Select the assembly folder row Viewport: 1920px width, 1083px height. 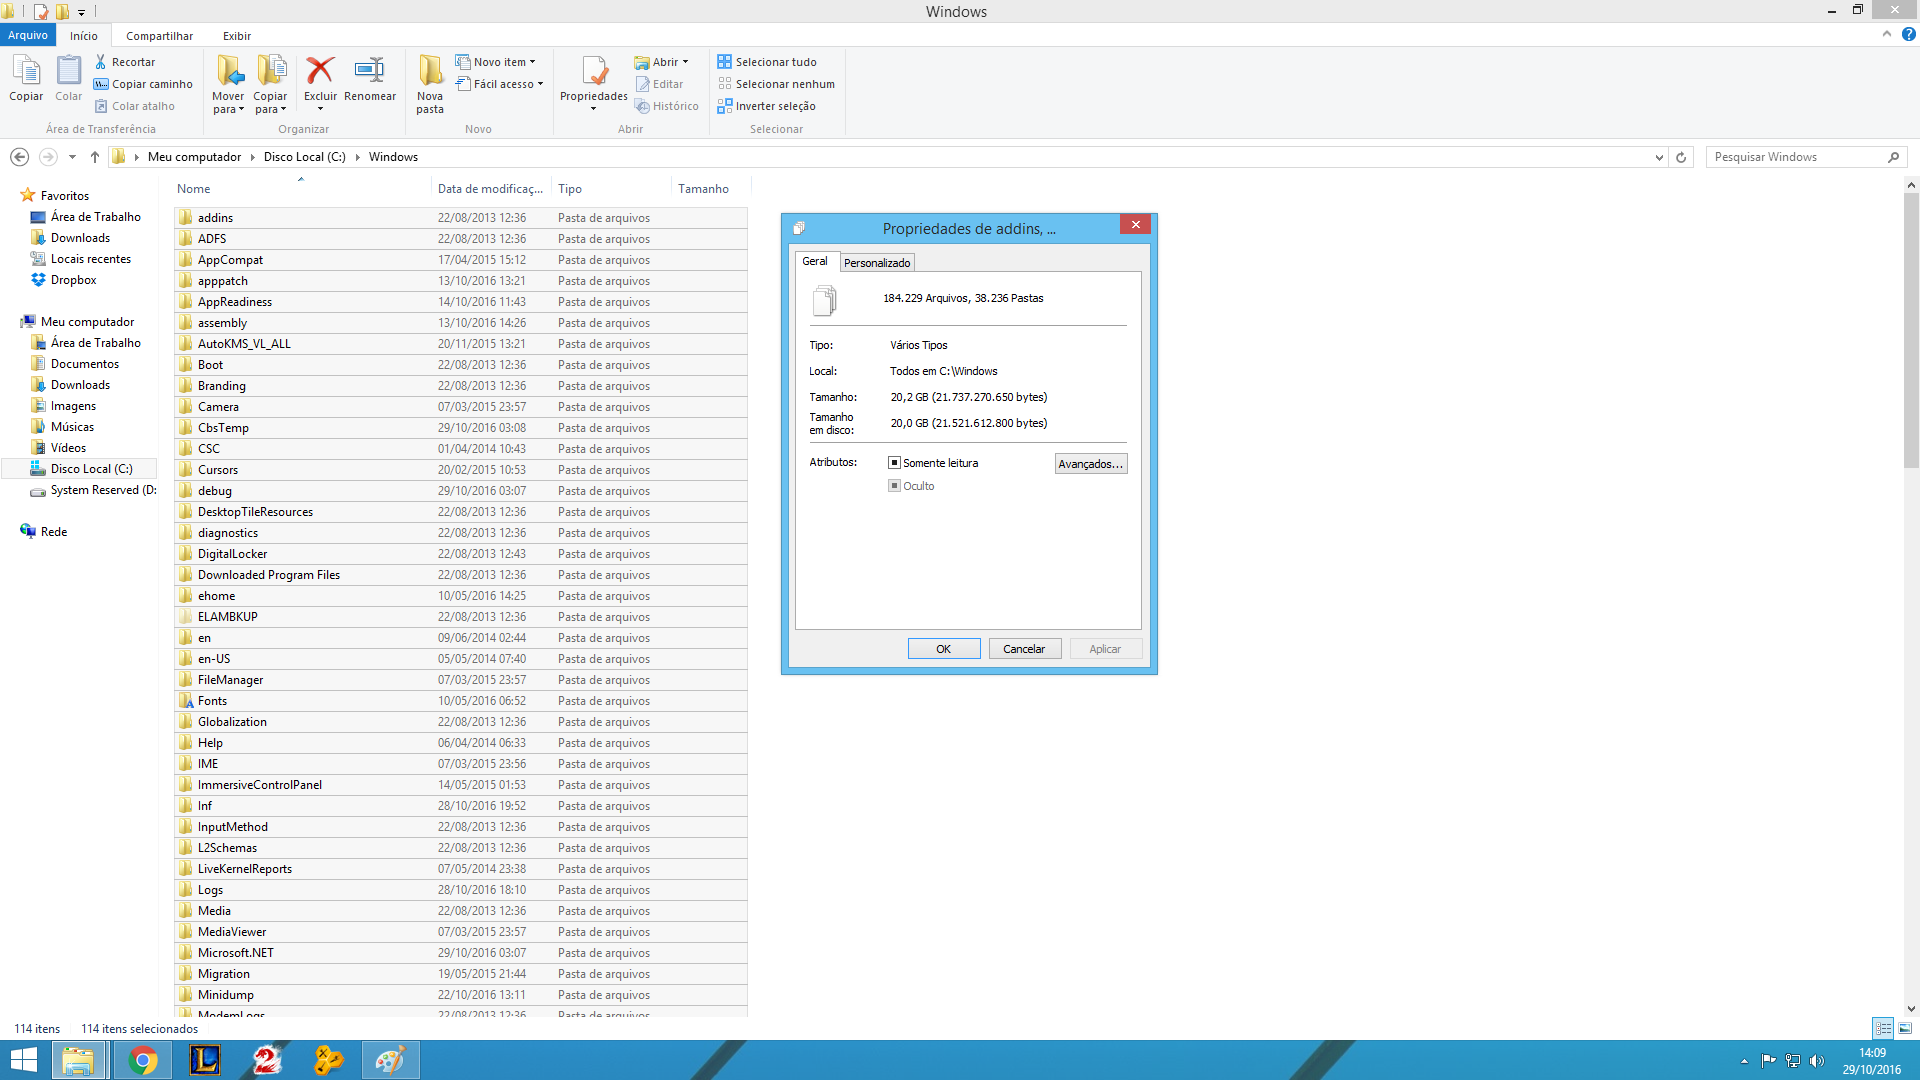click(x=461, y=323)
